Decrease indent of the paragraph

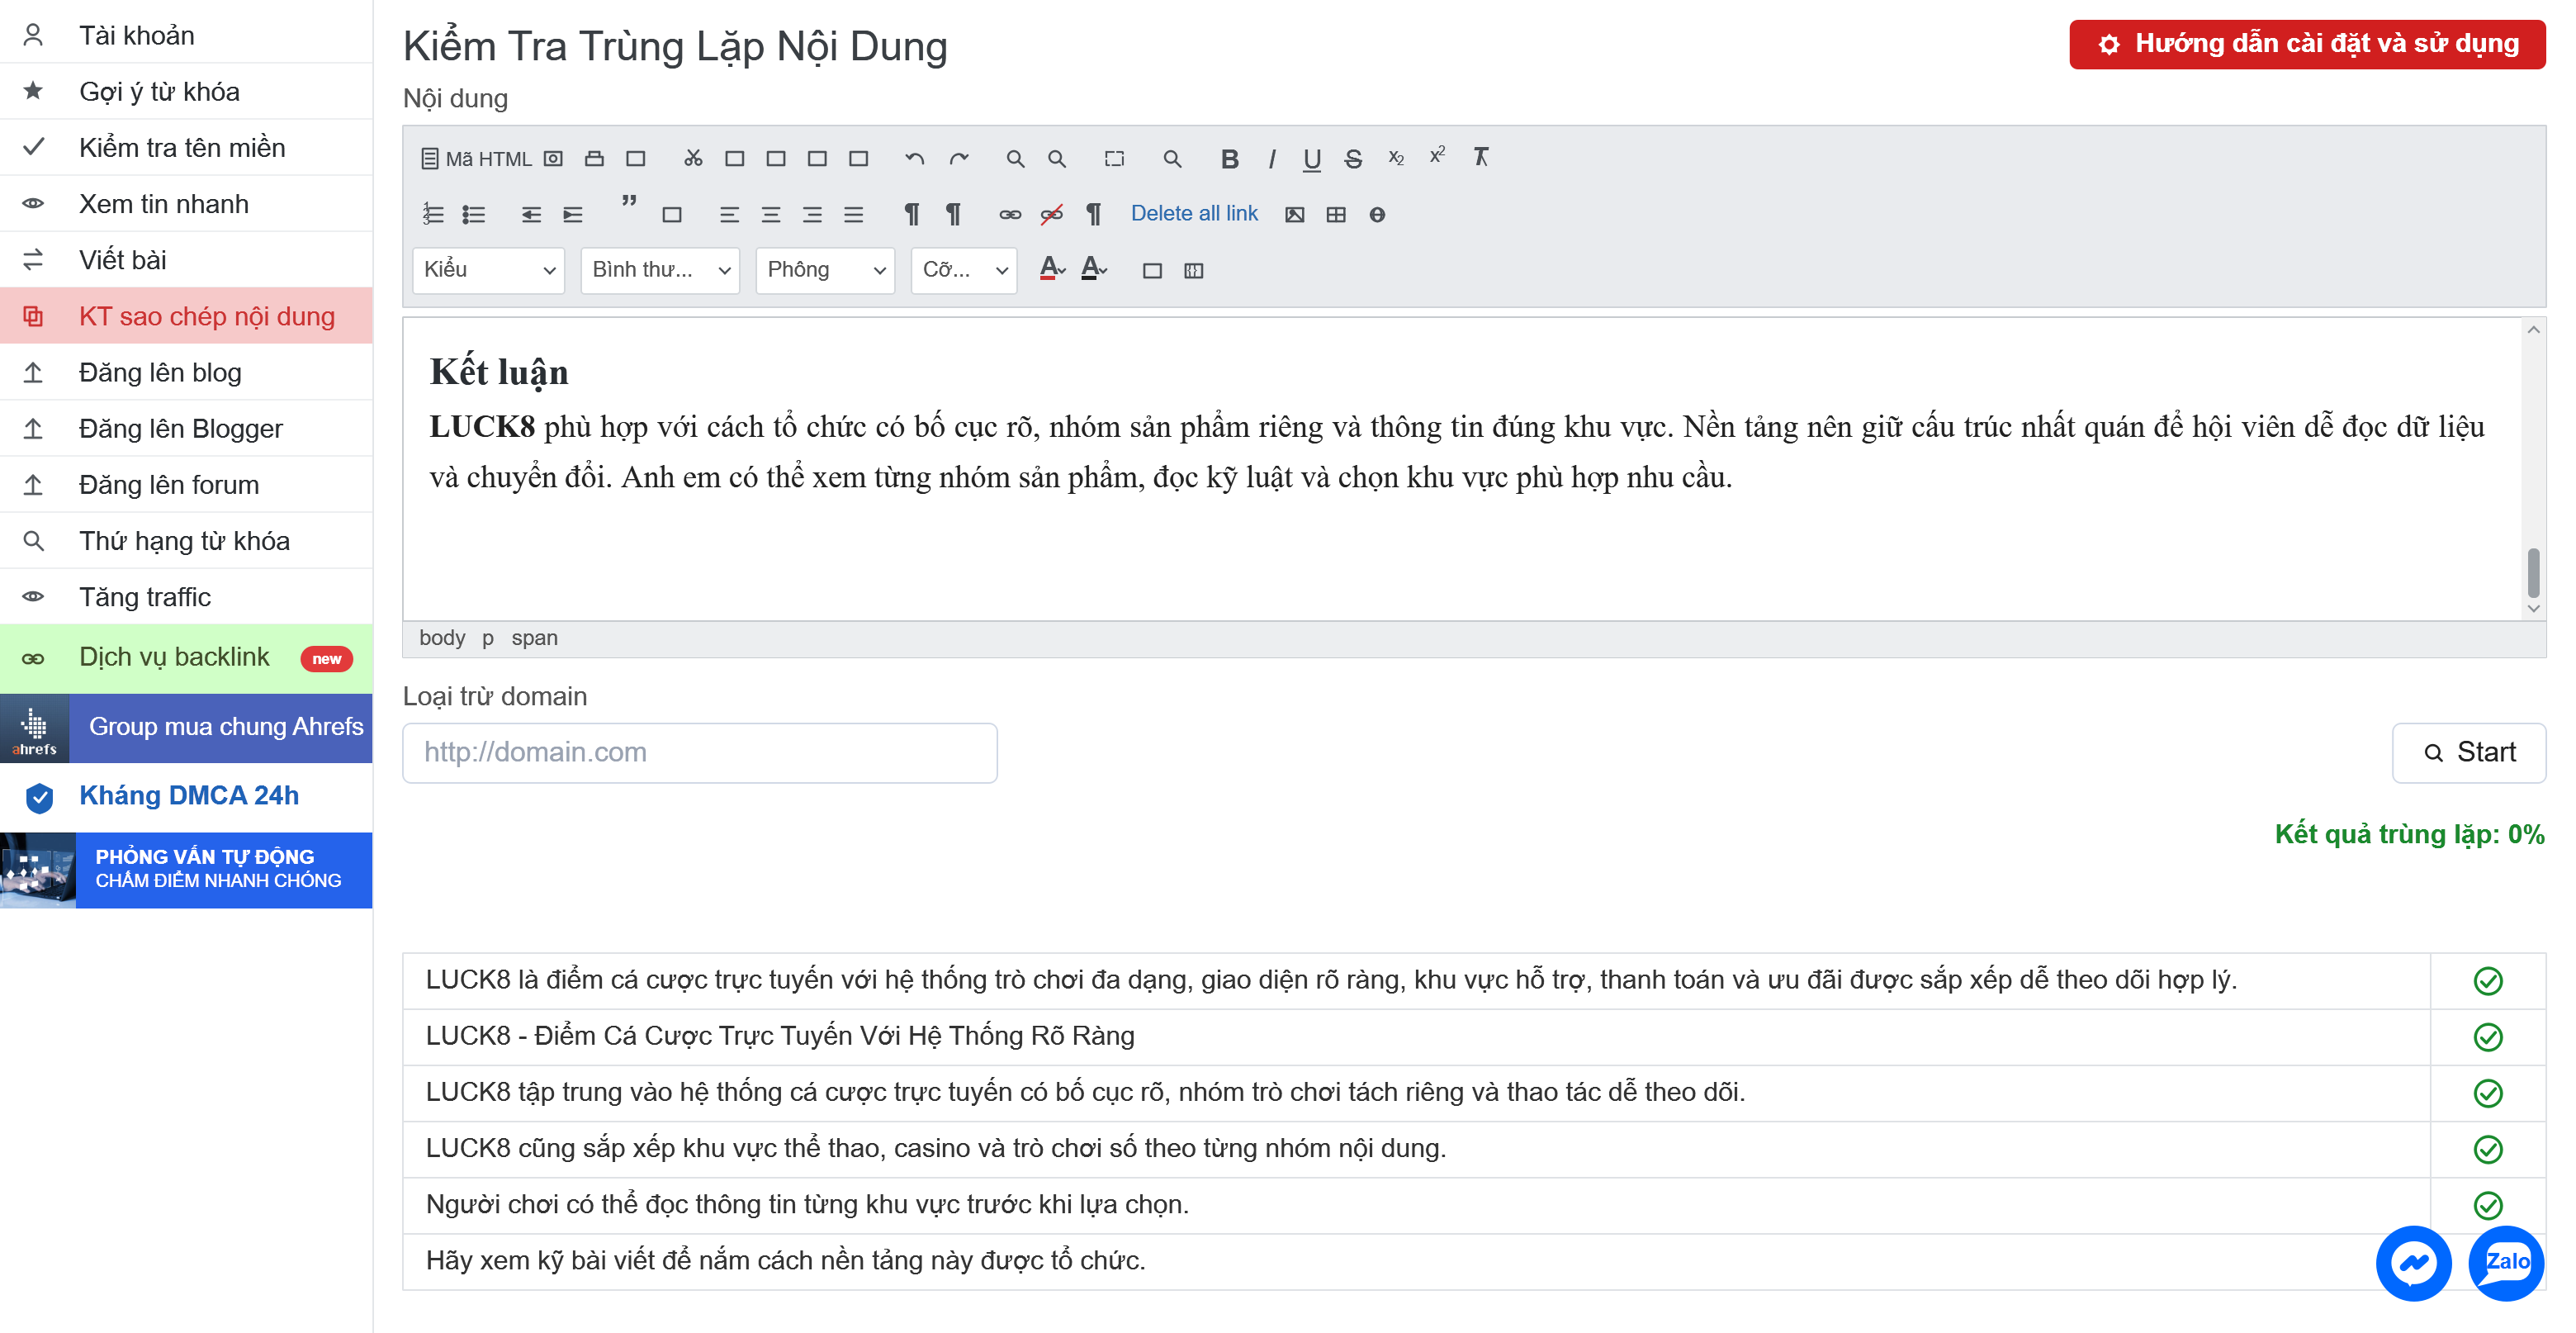[x=531, y=214]
